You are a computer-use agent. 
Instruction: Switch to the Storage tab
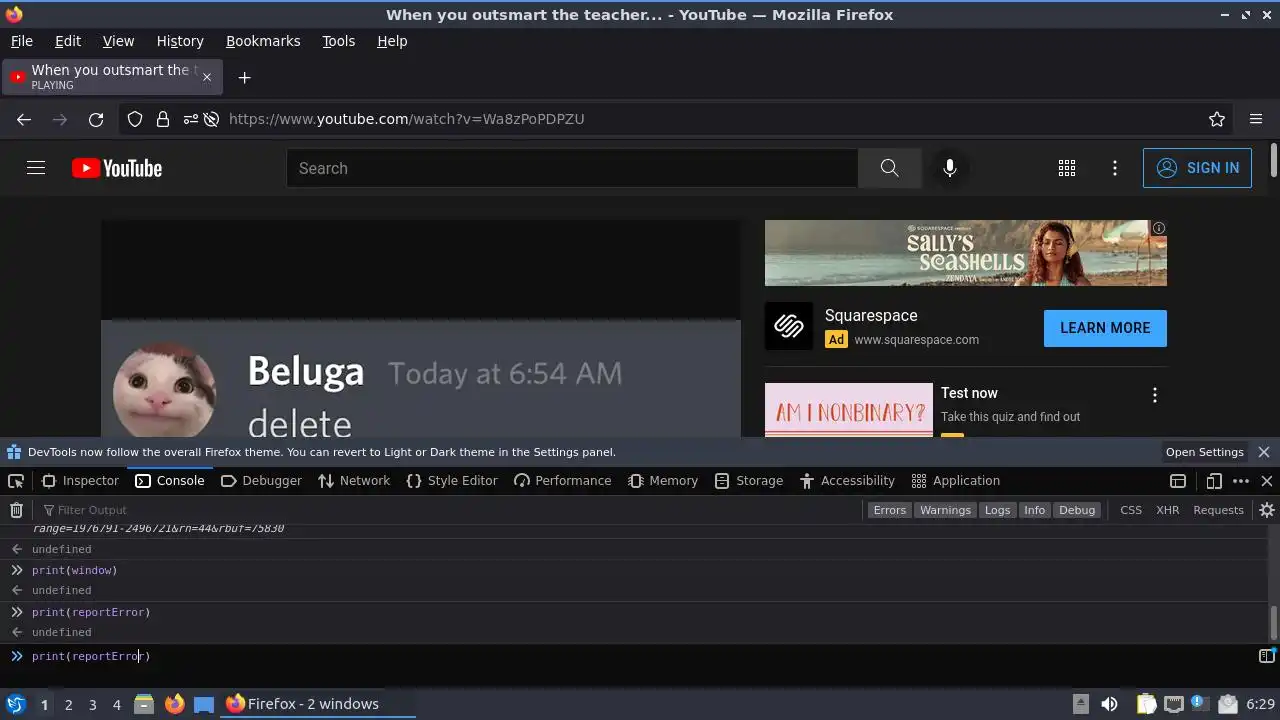[749, 481]
